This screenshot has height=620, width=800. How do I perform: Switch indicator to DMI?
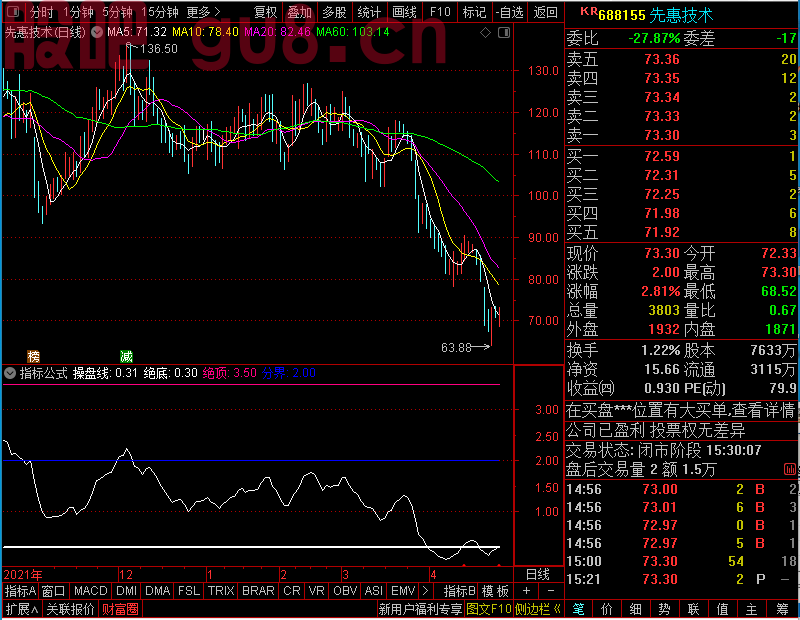click(x=126, y=591)
